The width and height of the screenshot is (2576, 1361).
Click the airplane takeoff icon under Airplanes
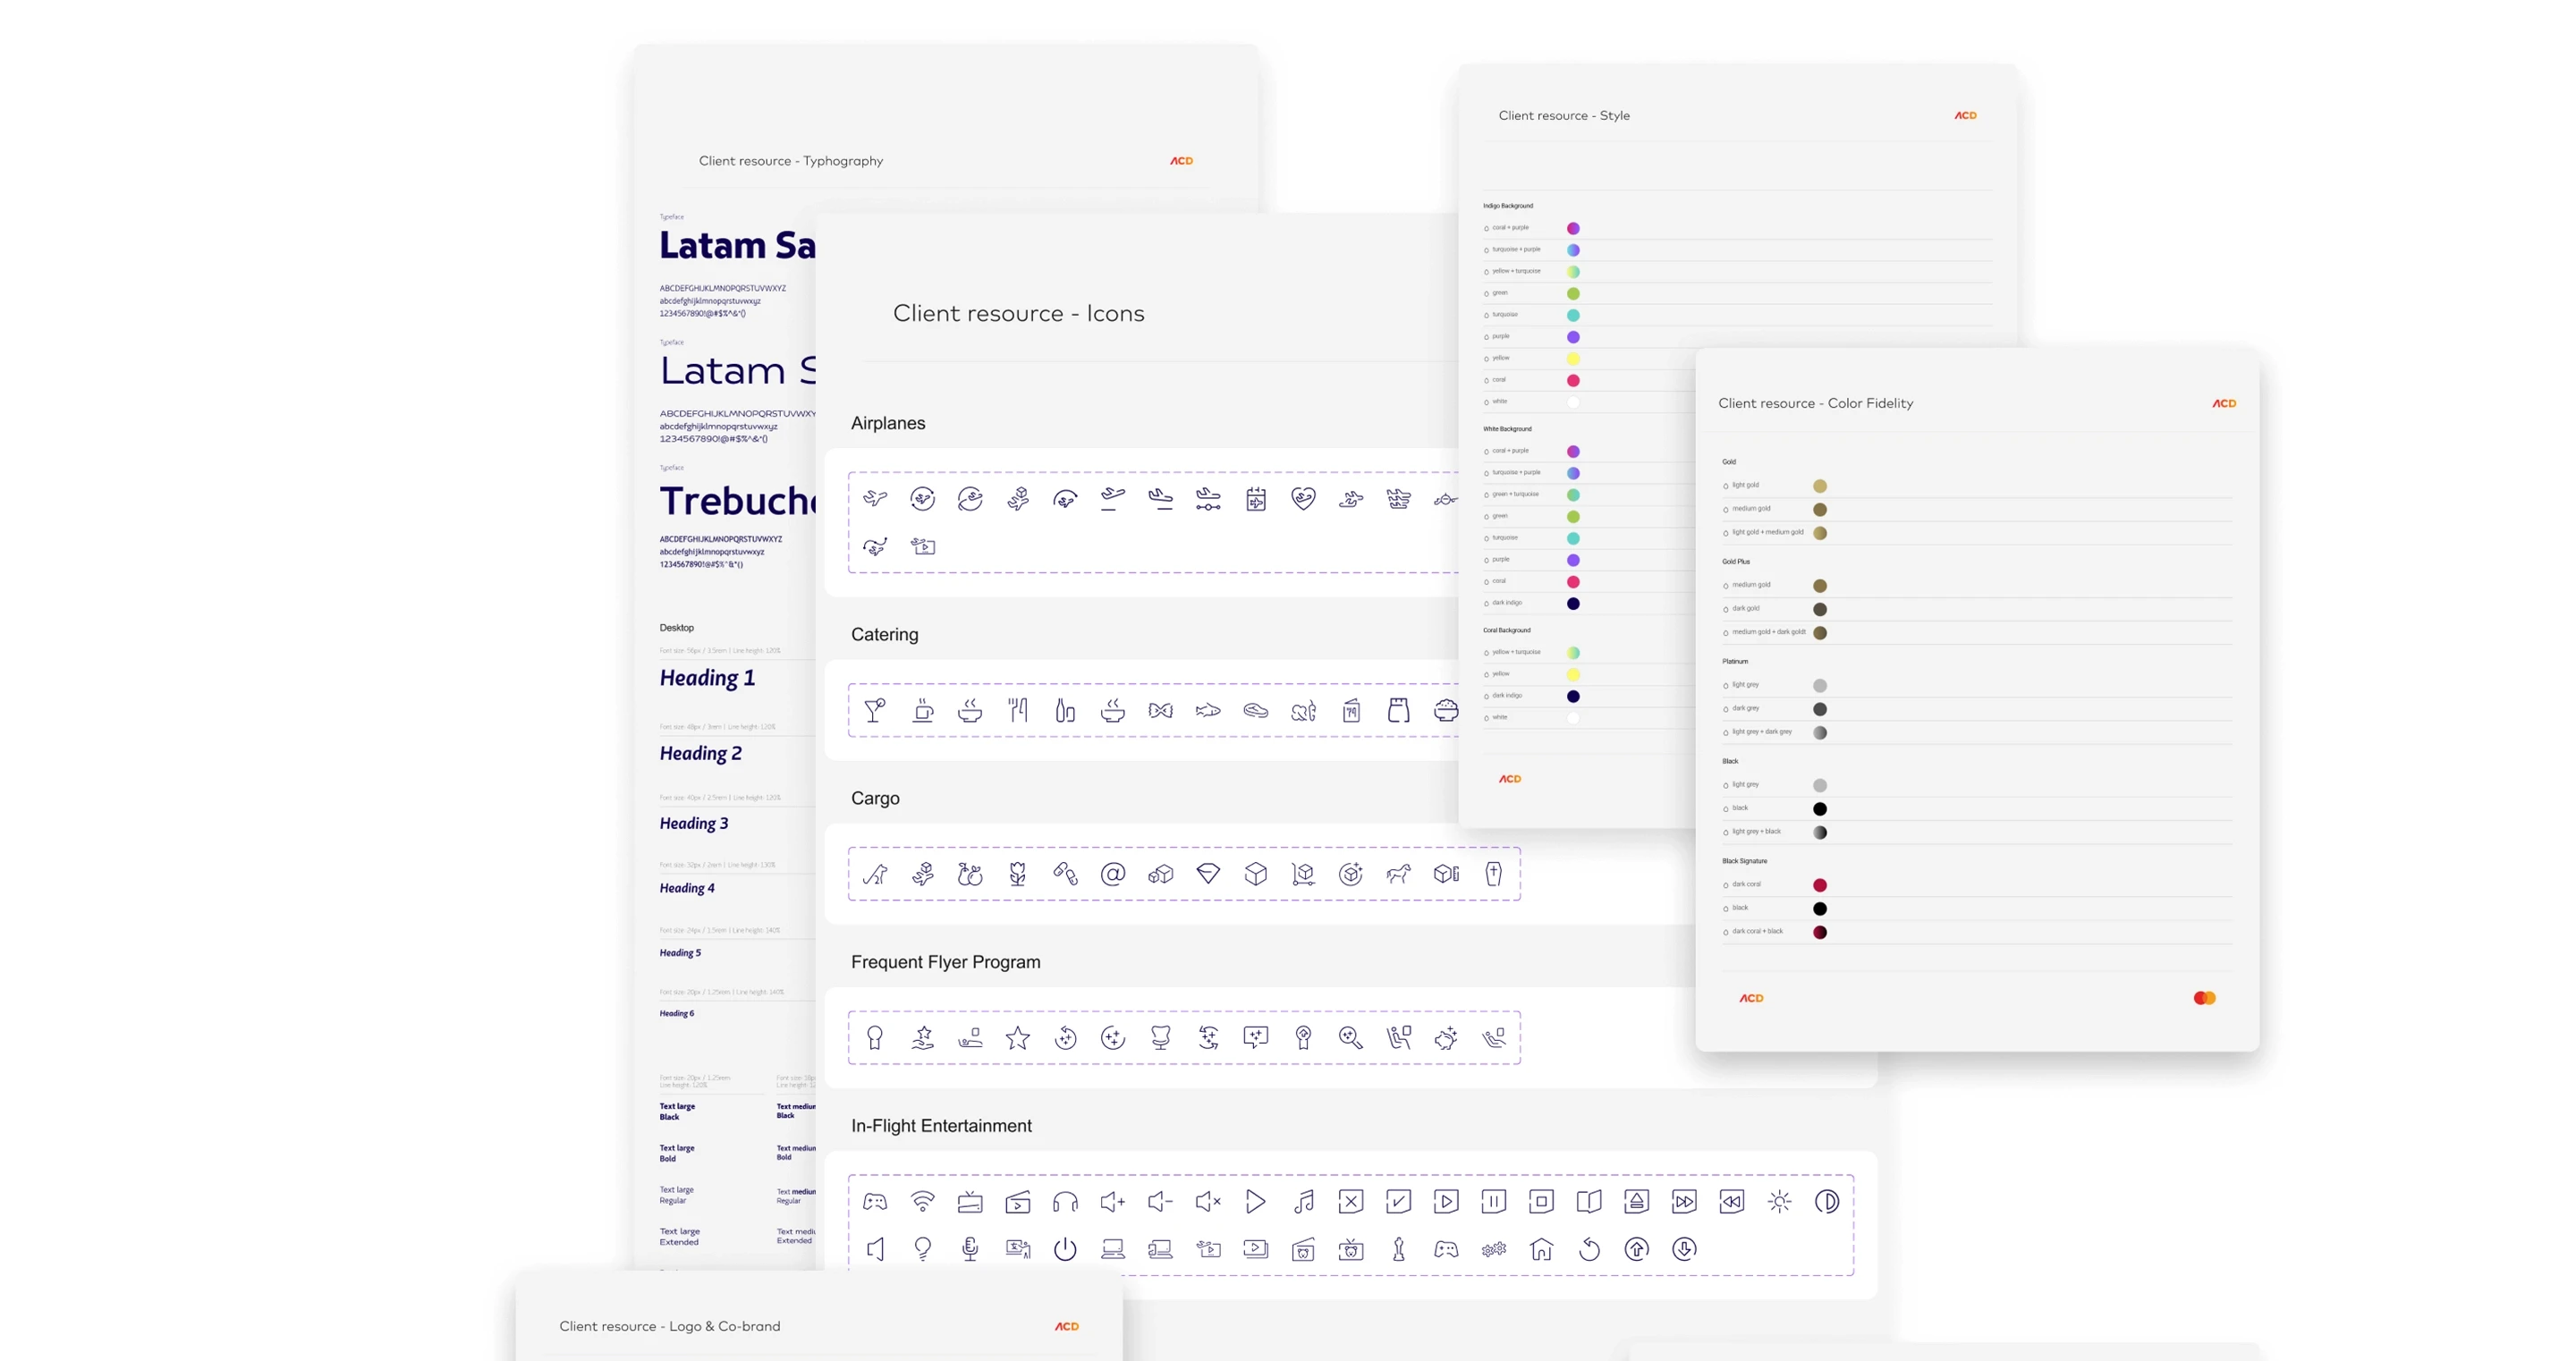pos(1113,499)
